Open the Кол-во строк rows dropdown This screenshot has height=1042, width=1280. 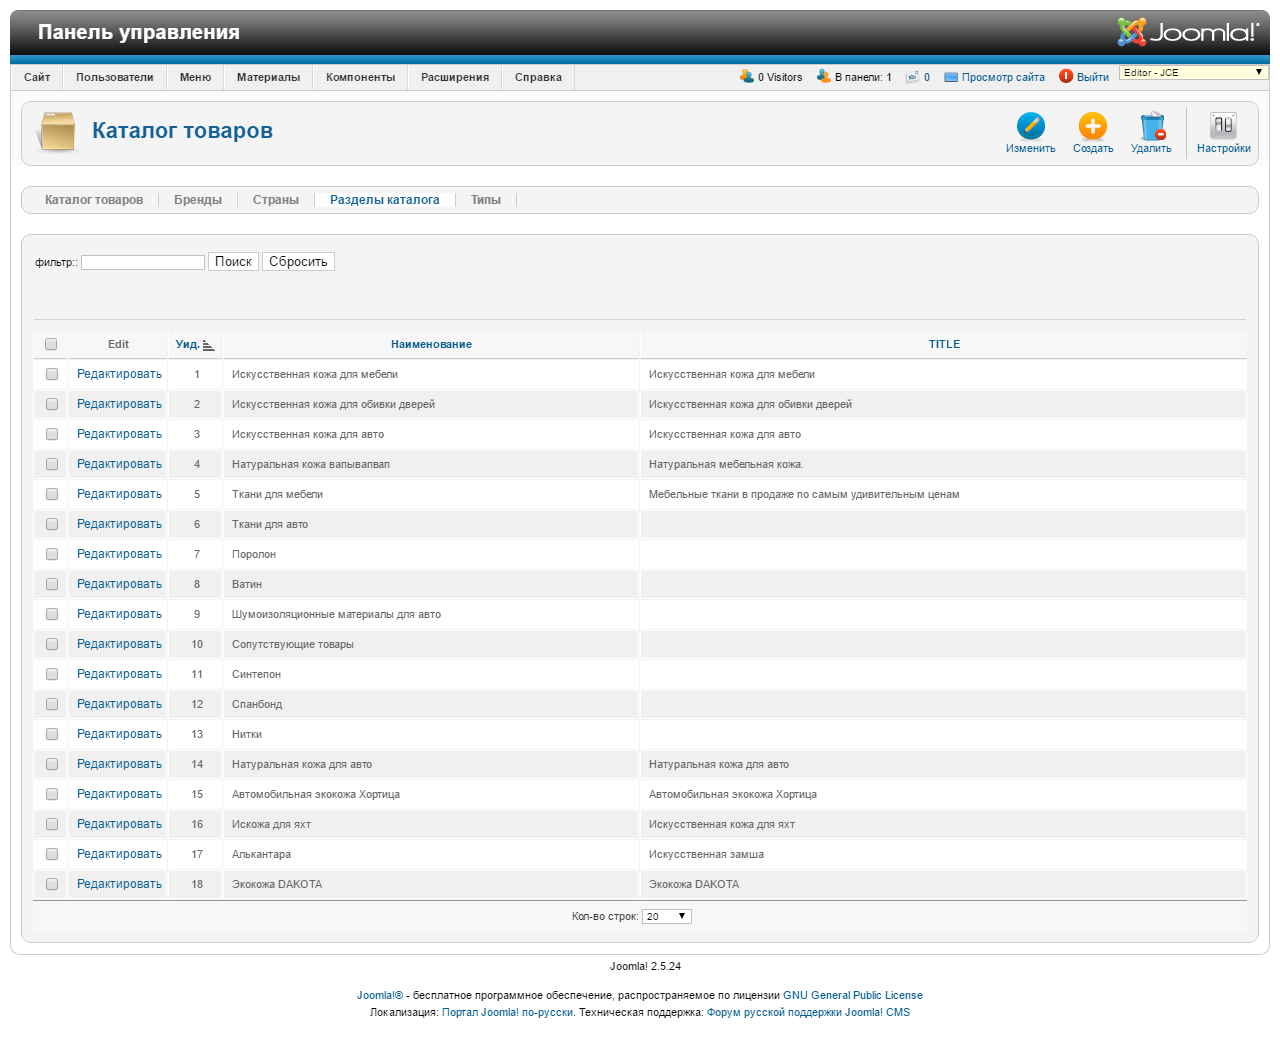click(667, 916)
